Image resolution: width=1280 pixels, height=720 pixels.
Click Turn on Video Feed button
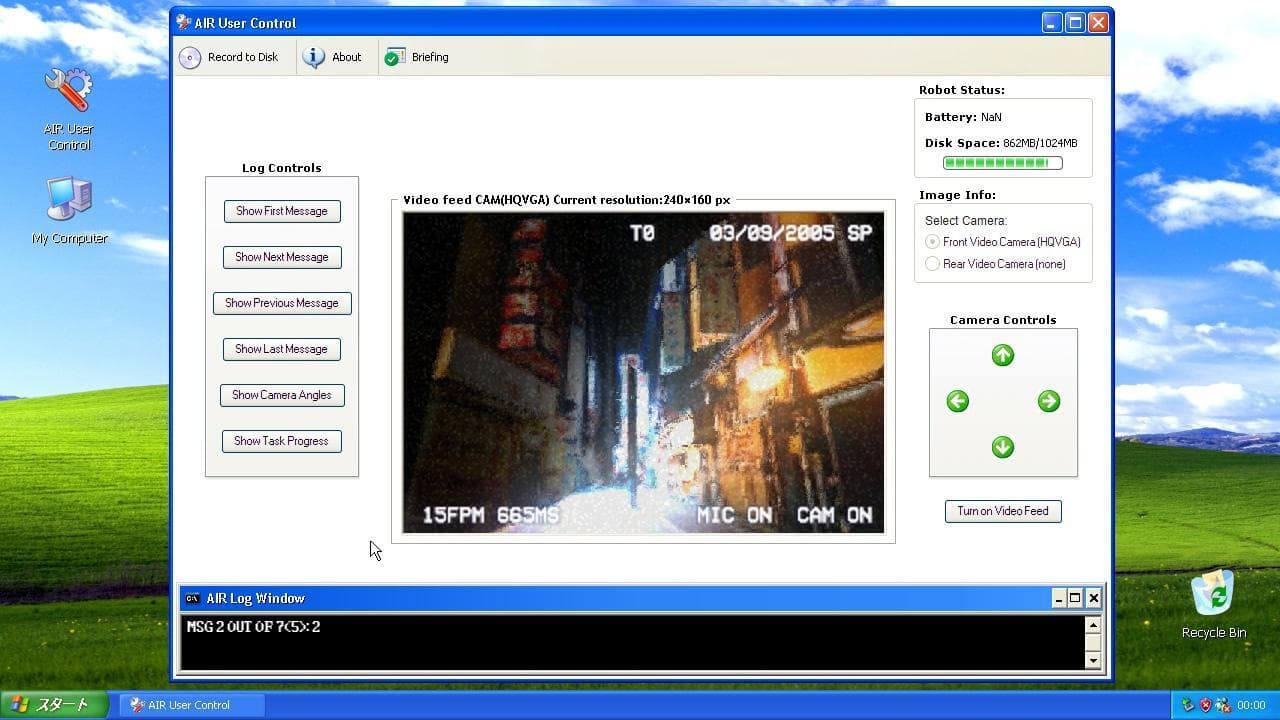(x=1003, y=511)
